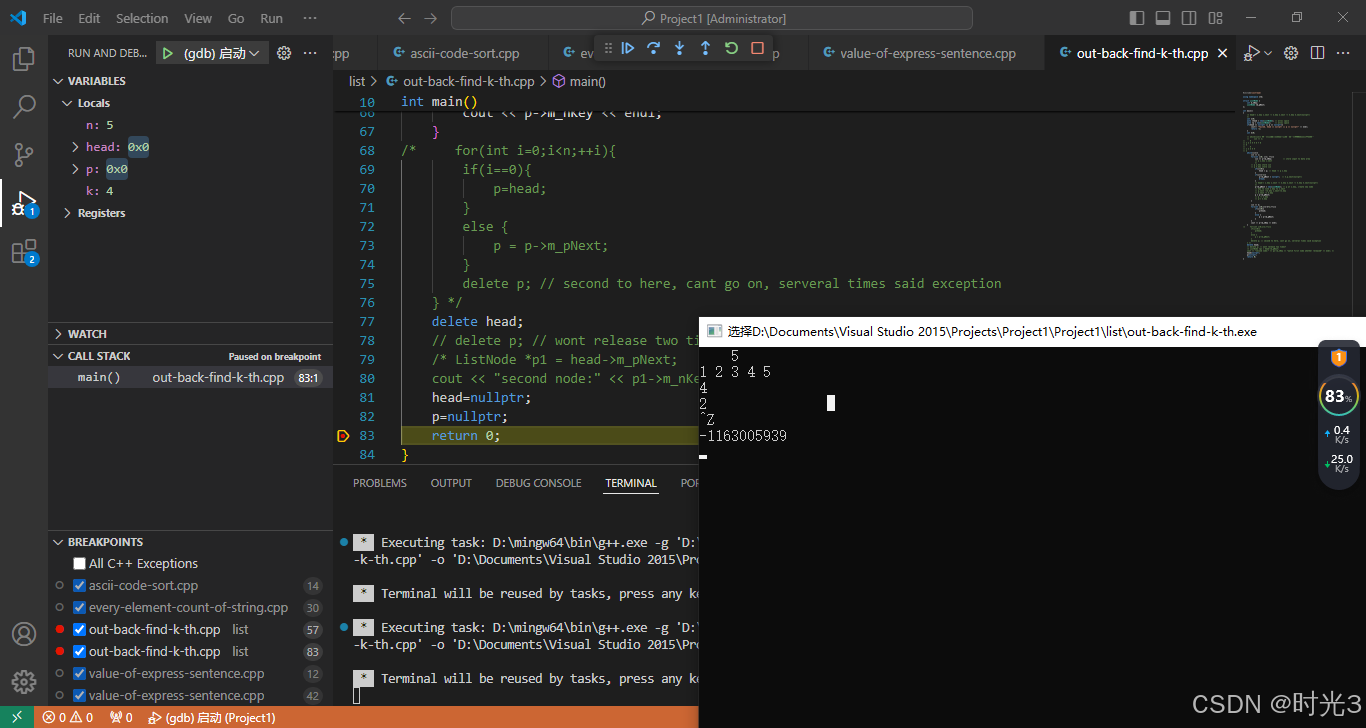Open Source Control view

click(24, 155)
